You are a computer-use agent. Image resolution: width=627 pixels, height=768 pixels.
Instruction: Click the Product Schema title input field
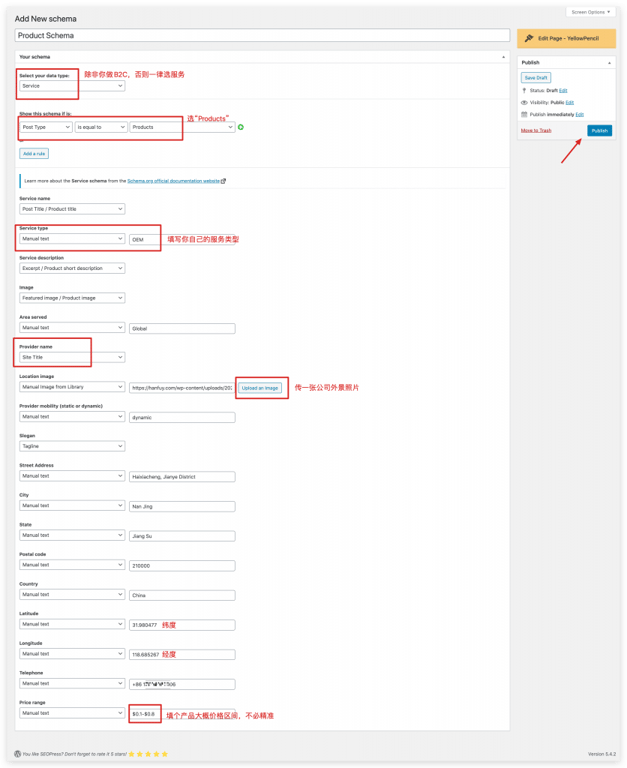(x=261, y=35)
